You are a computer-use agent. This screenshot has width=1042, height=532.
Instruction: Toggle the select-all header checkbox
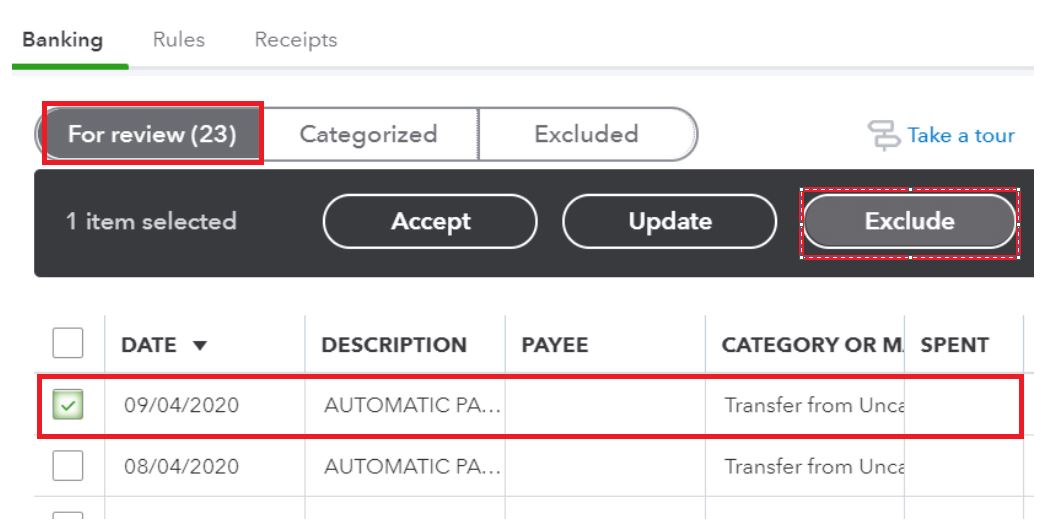[x=67, y=345]
